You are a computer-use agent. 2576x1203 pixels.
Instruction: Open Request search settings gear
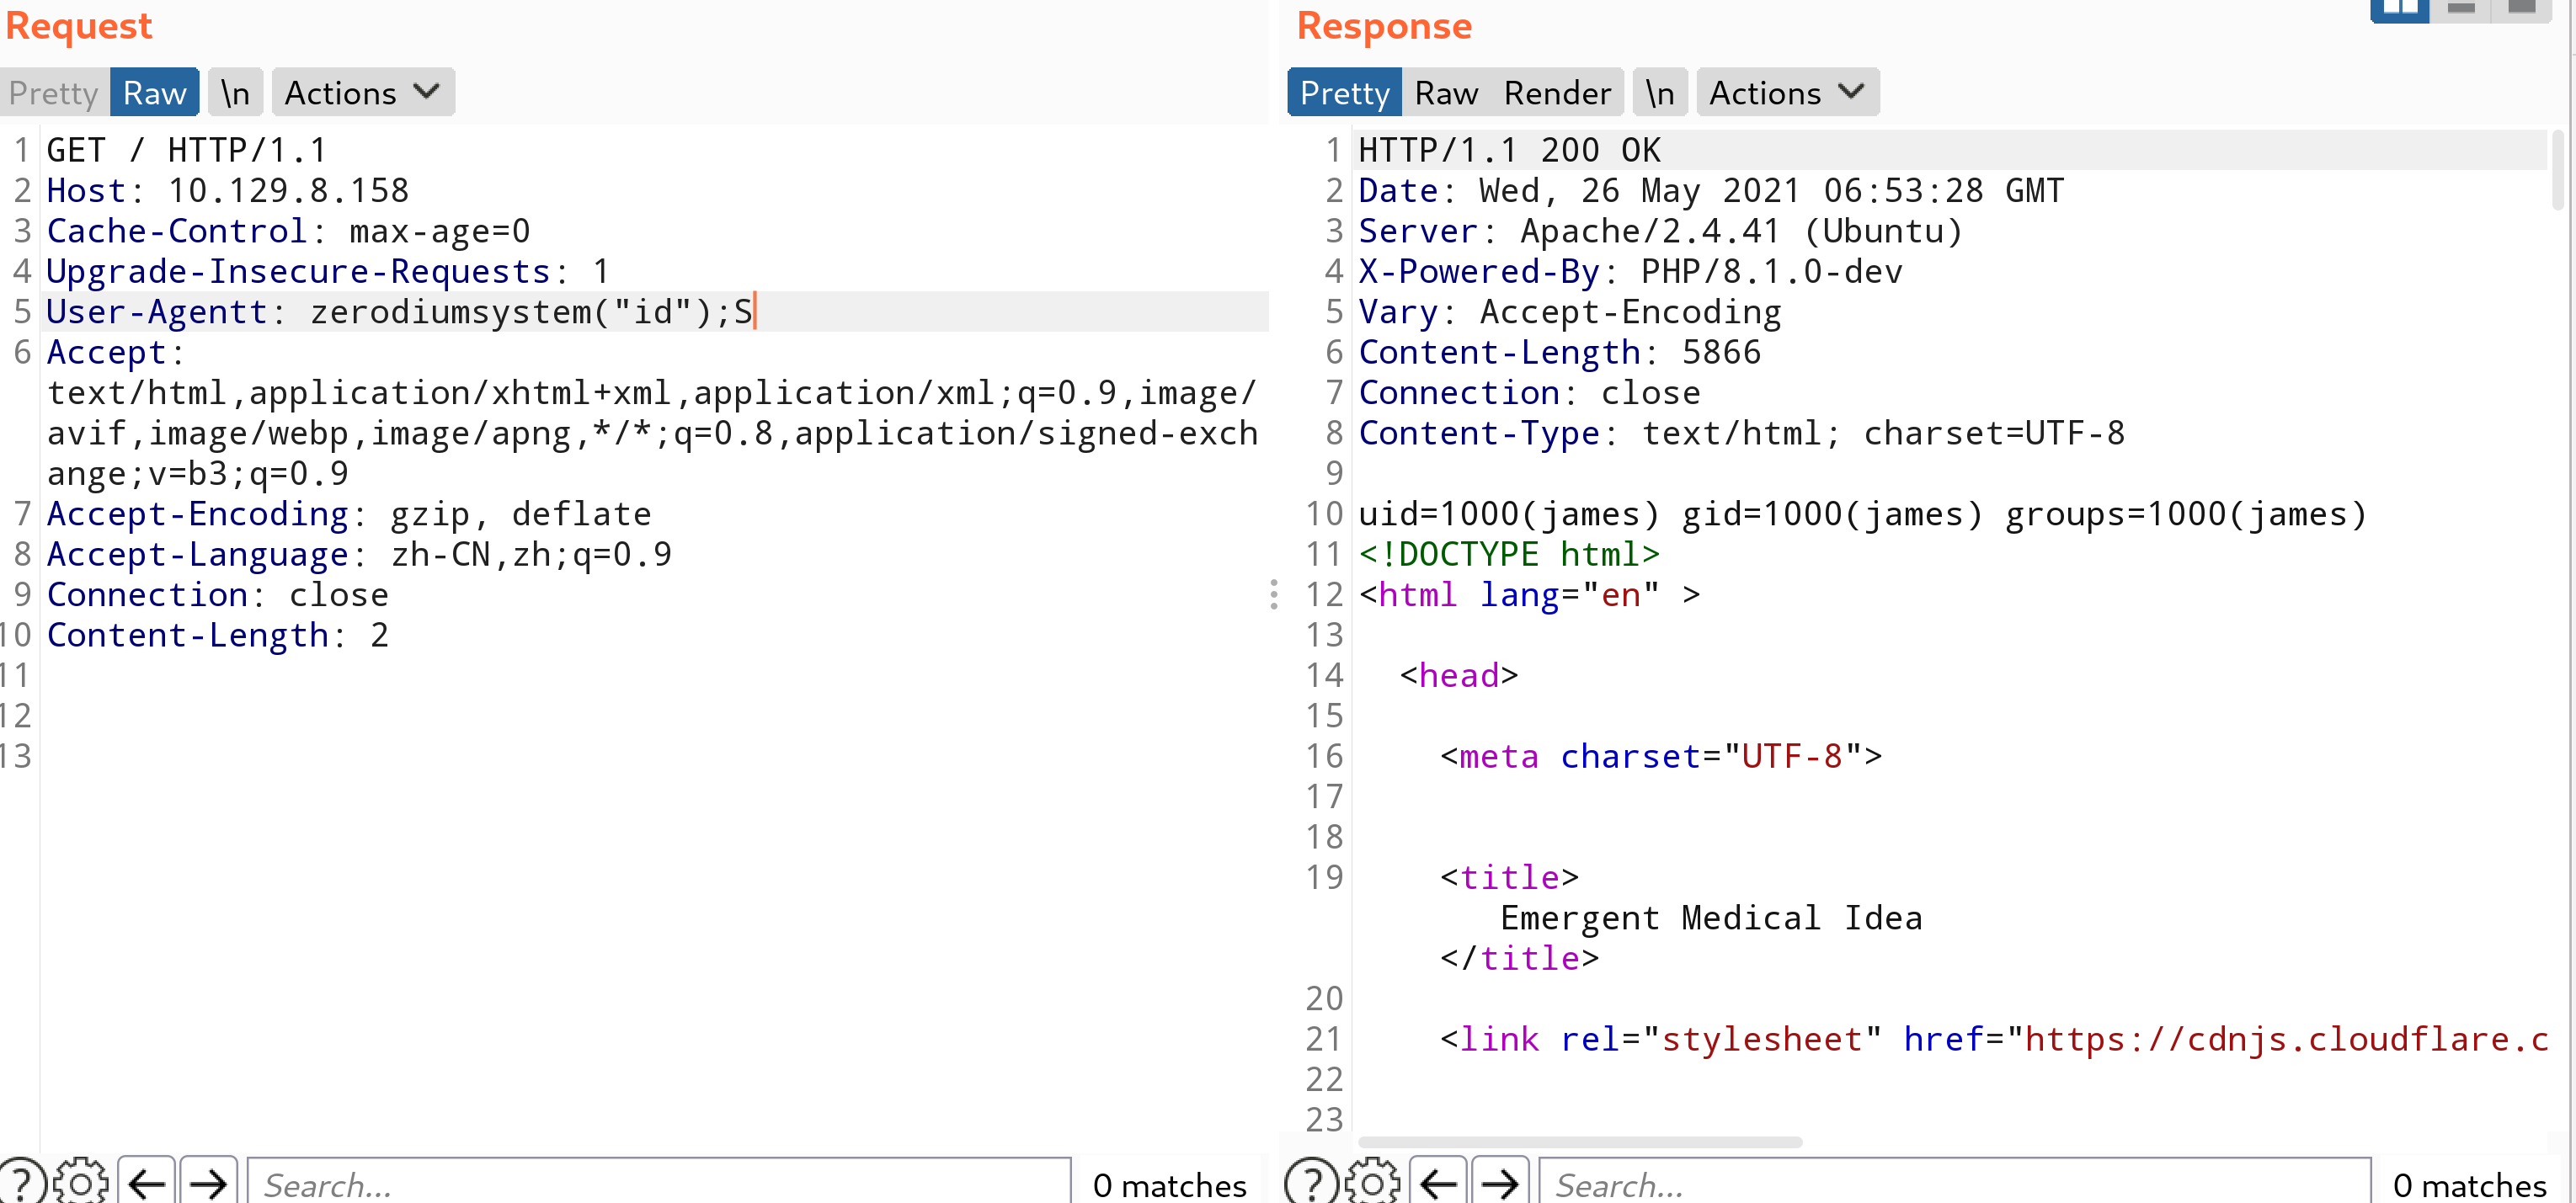(x=81, y=1183)
